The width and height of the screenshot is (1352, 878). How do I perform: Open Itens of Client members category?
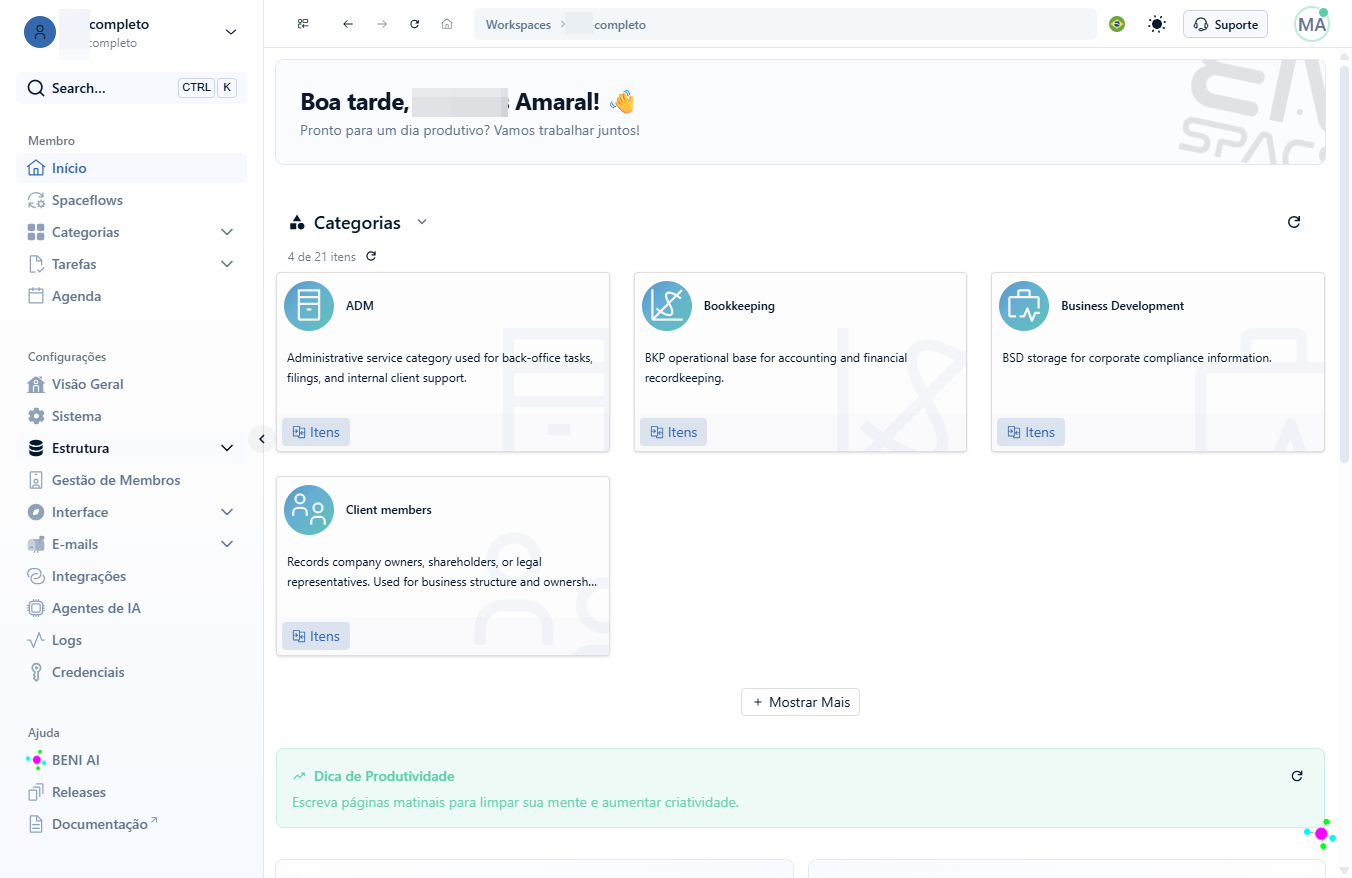(x=316, y=636)
